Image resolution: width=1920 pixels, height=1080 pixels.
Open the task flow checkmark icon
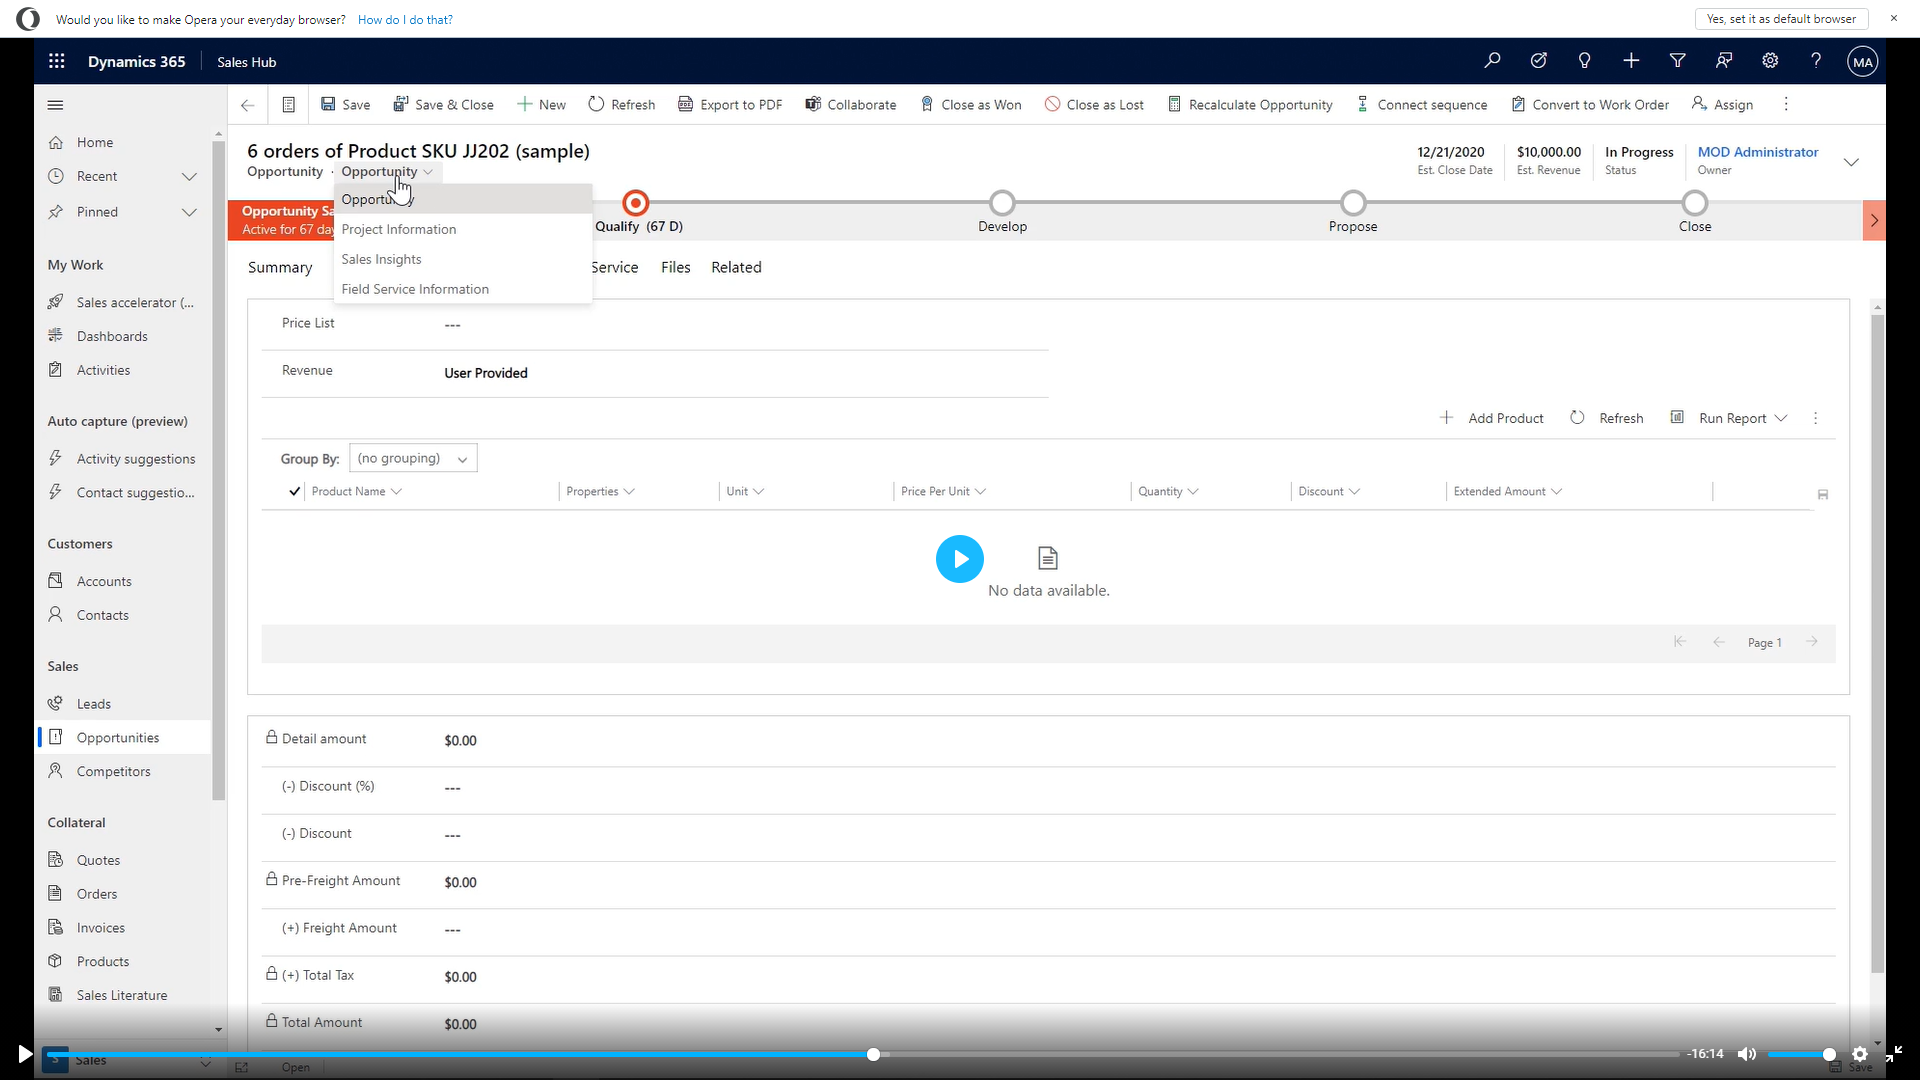click(1538, 61)
